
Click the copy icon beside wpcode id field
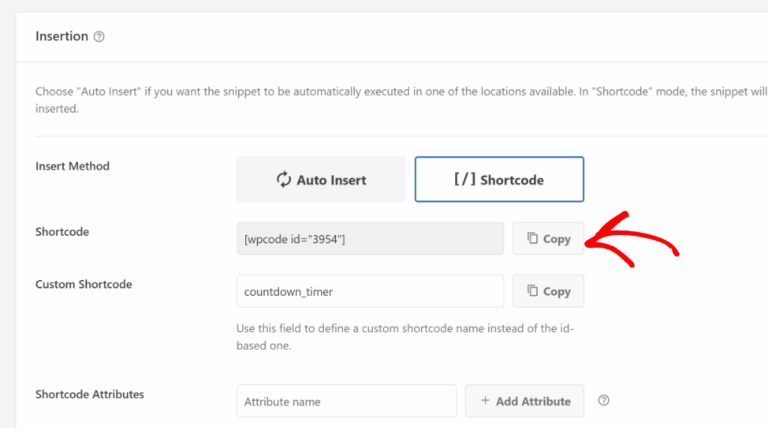[x=531, y=239]
